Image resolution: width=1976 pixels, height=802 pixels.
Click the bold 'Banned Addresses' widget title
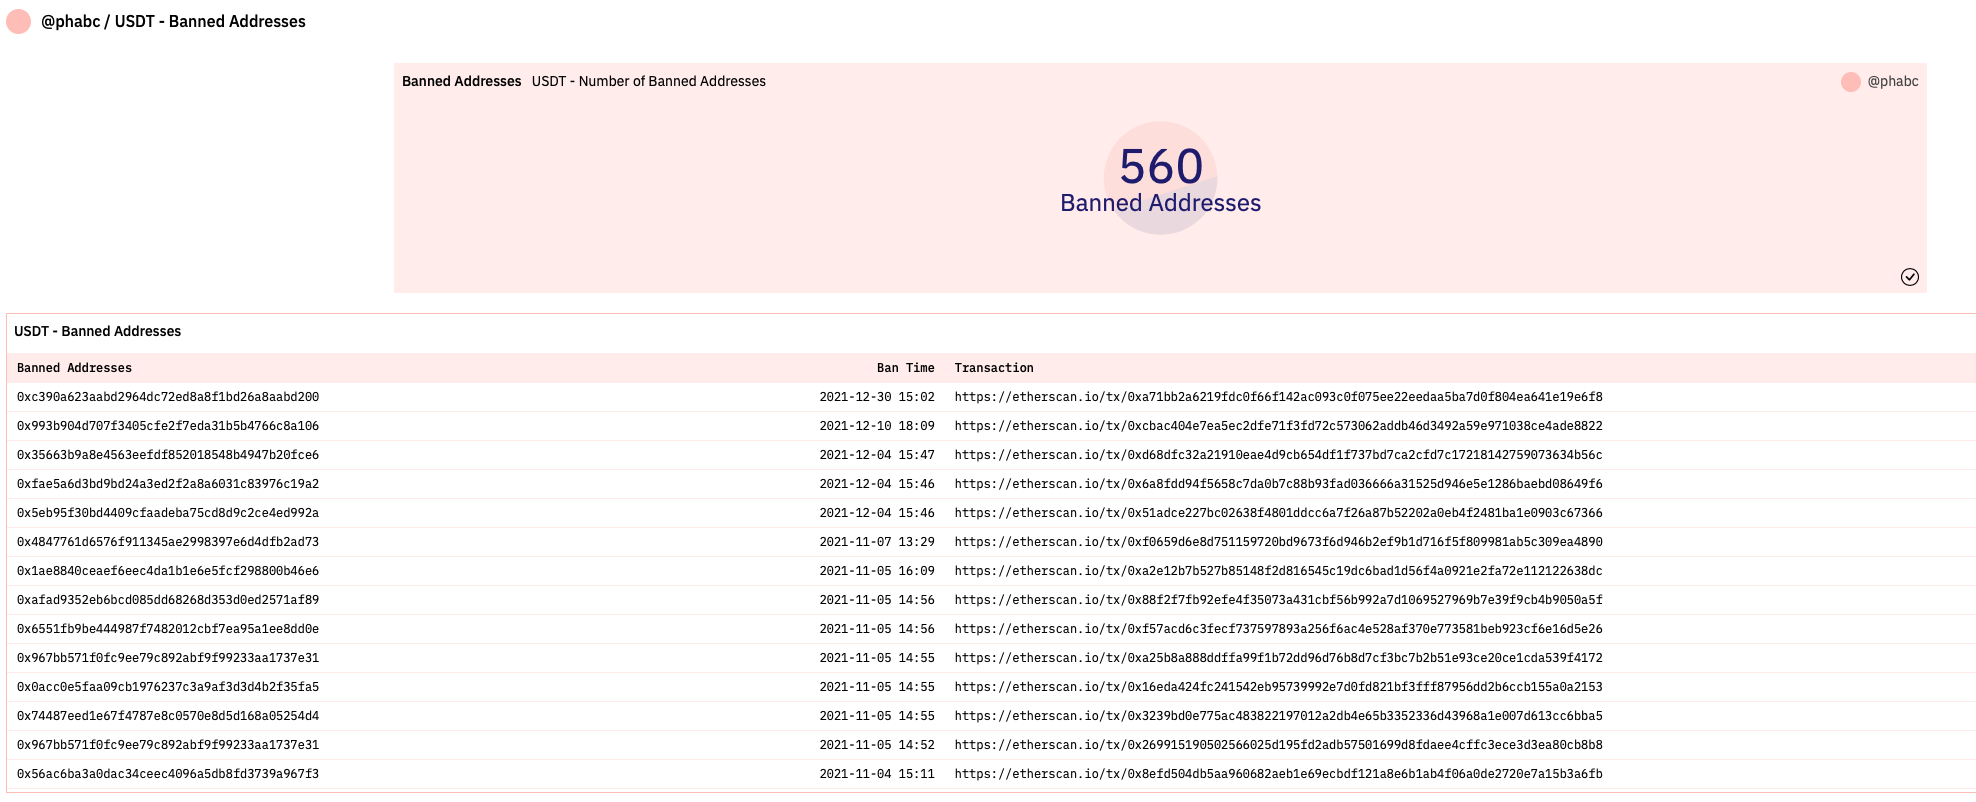tap(461, 82)
